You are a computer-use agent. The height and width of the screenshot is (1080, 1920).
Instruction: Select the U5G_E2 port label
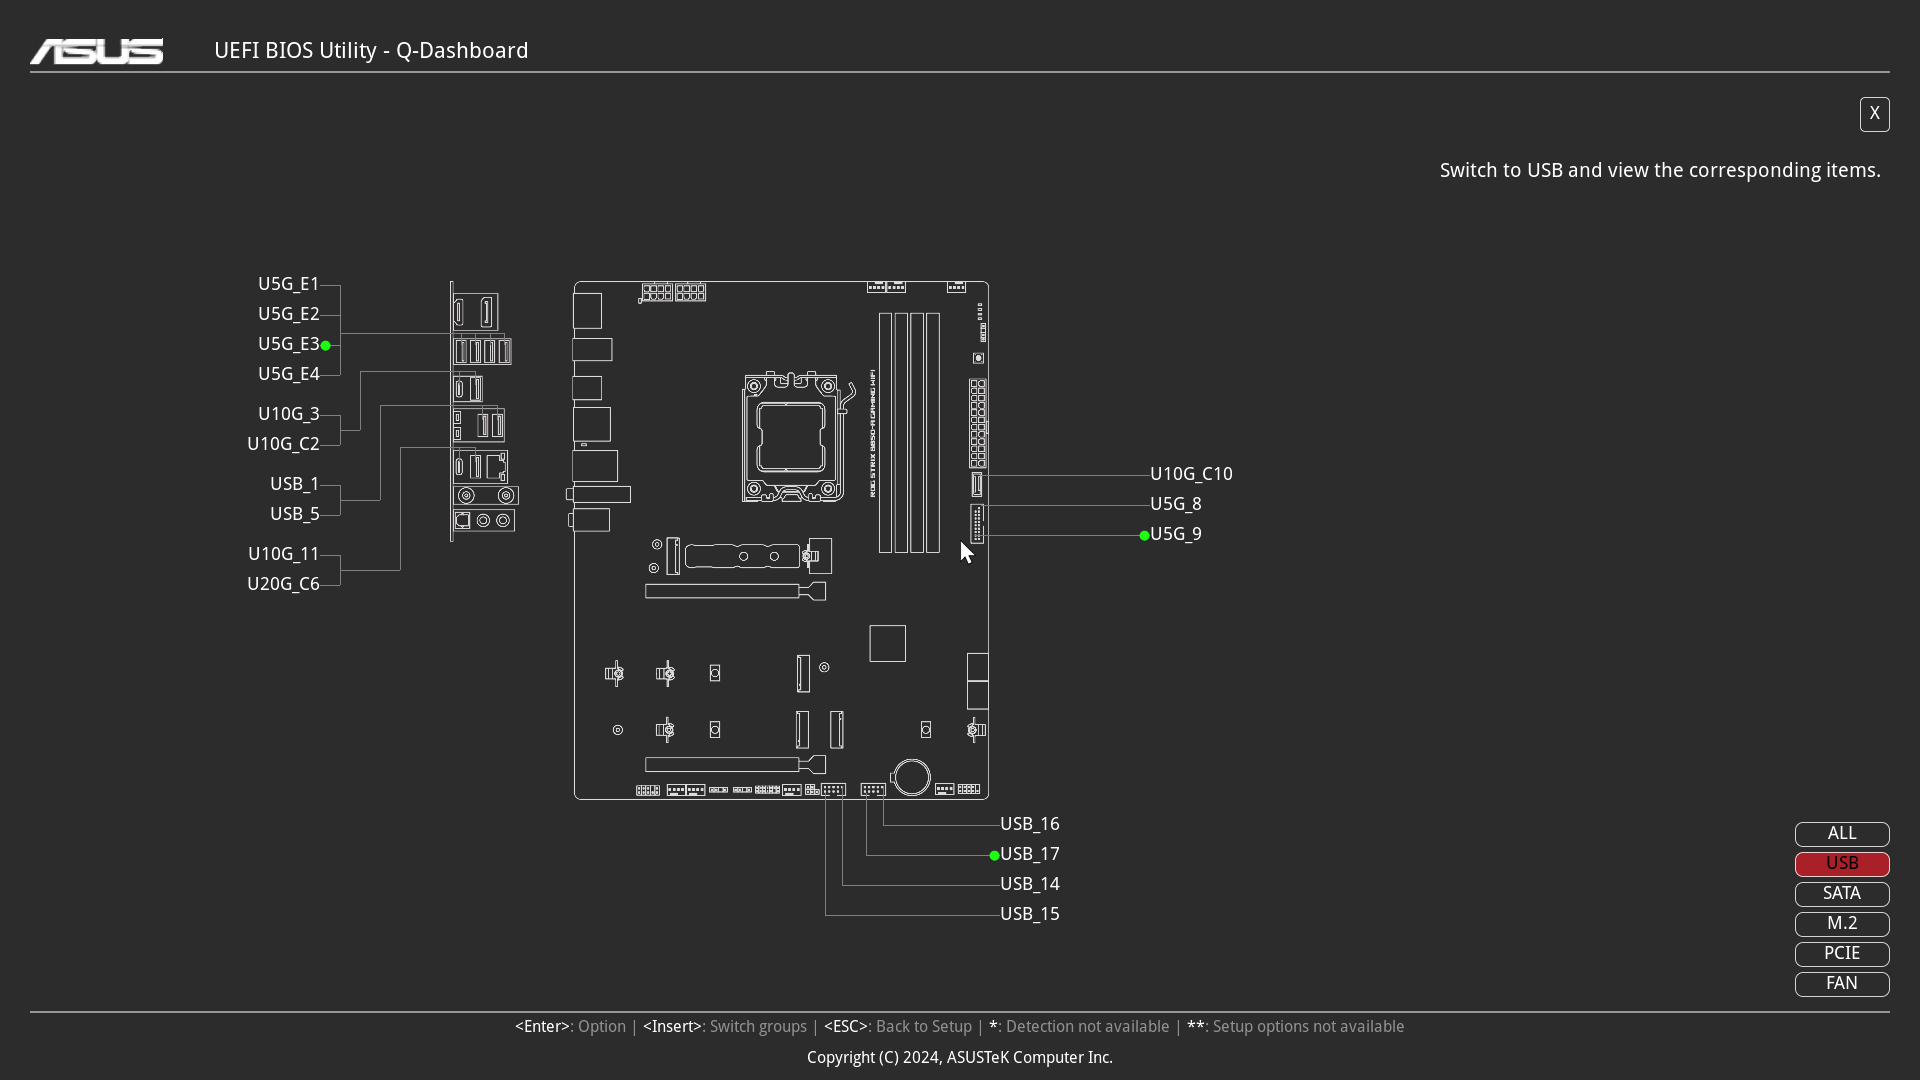(289, 314)
